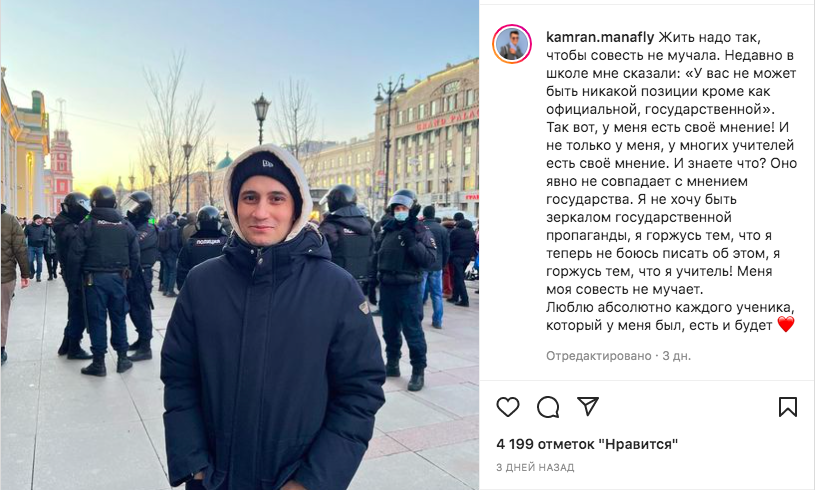815x490 pixels.
Task: Like the post with the heart icon
Action: pos(508,407)
